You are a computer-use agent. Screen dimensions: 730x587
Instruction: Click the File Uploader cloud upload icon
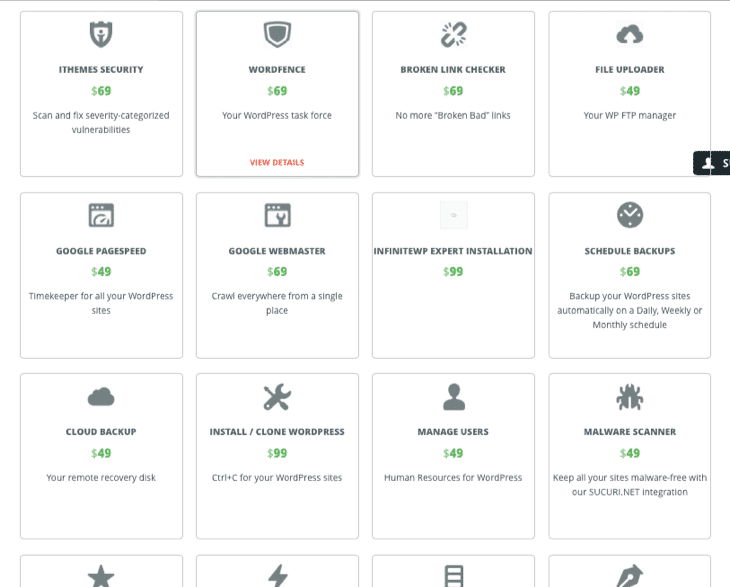pyautogui.click(x=629, y=34)
